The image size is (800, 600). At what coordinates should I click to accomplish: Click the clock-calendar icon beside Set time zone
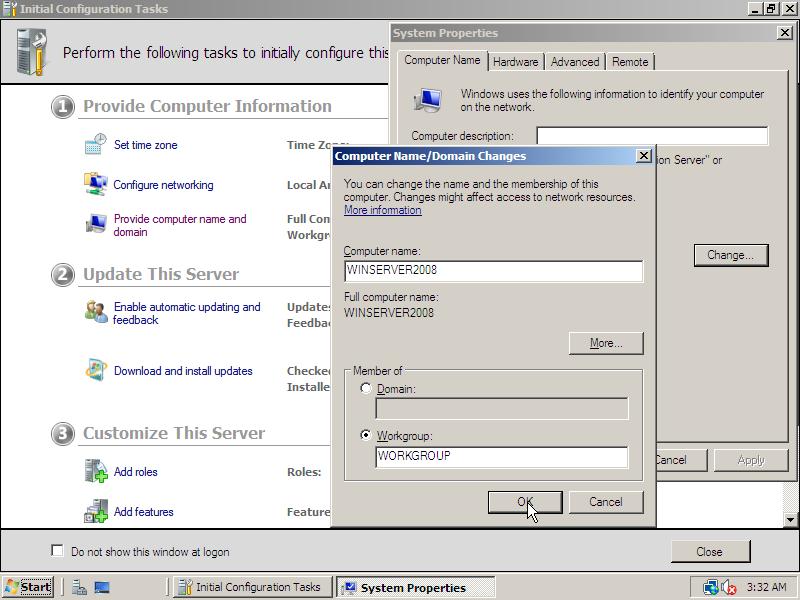coord(95,144)
